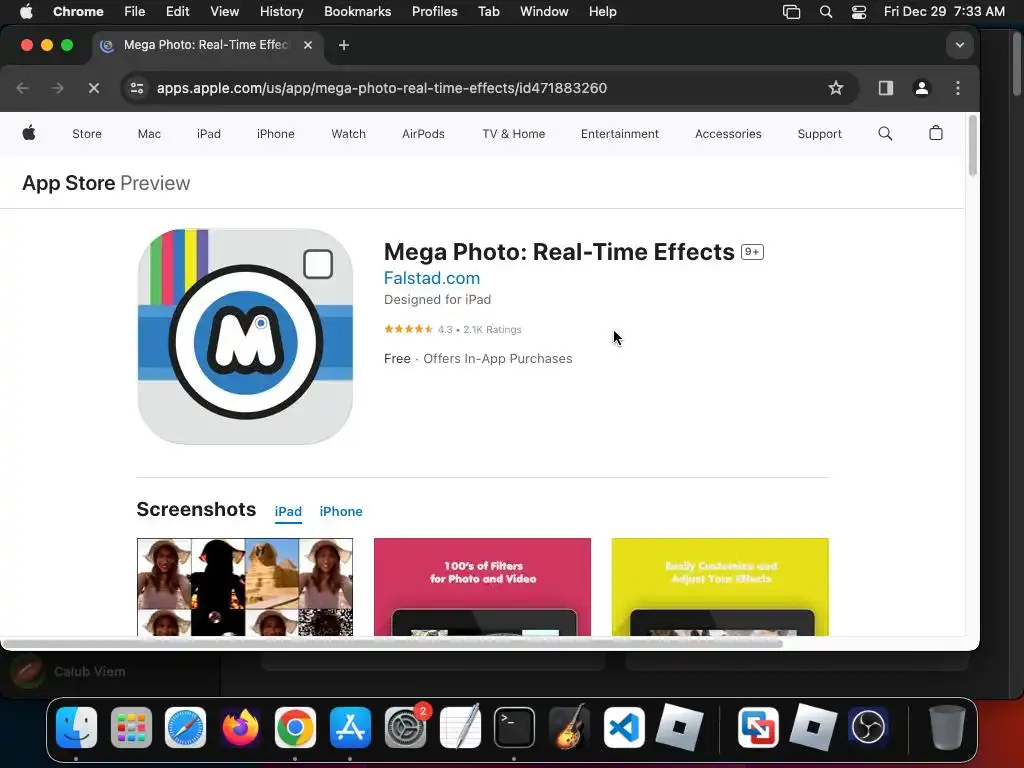The image size is (1024, 768).
Task: Launch GarageBand from the dock
Action: (569, 727)
